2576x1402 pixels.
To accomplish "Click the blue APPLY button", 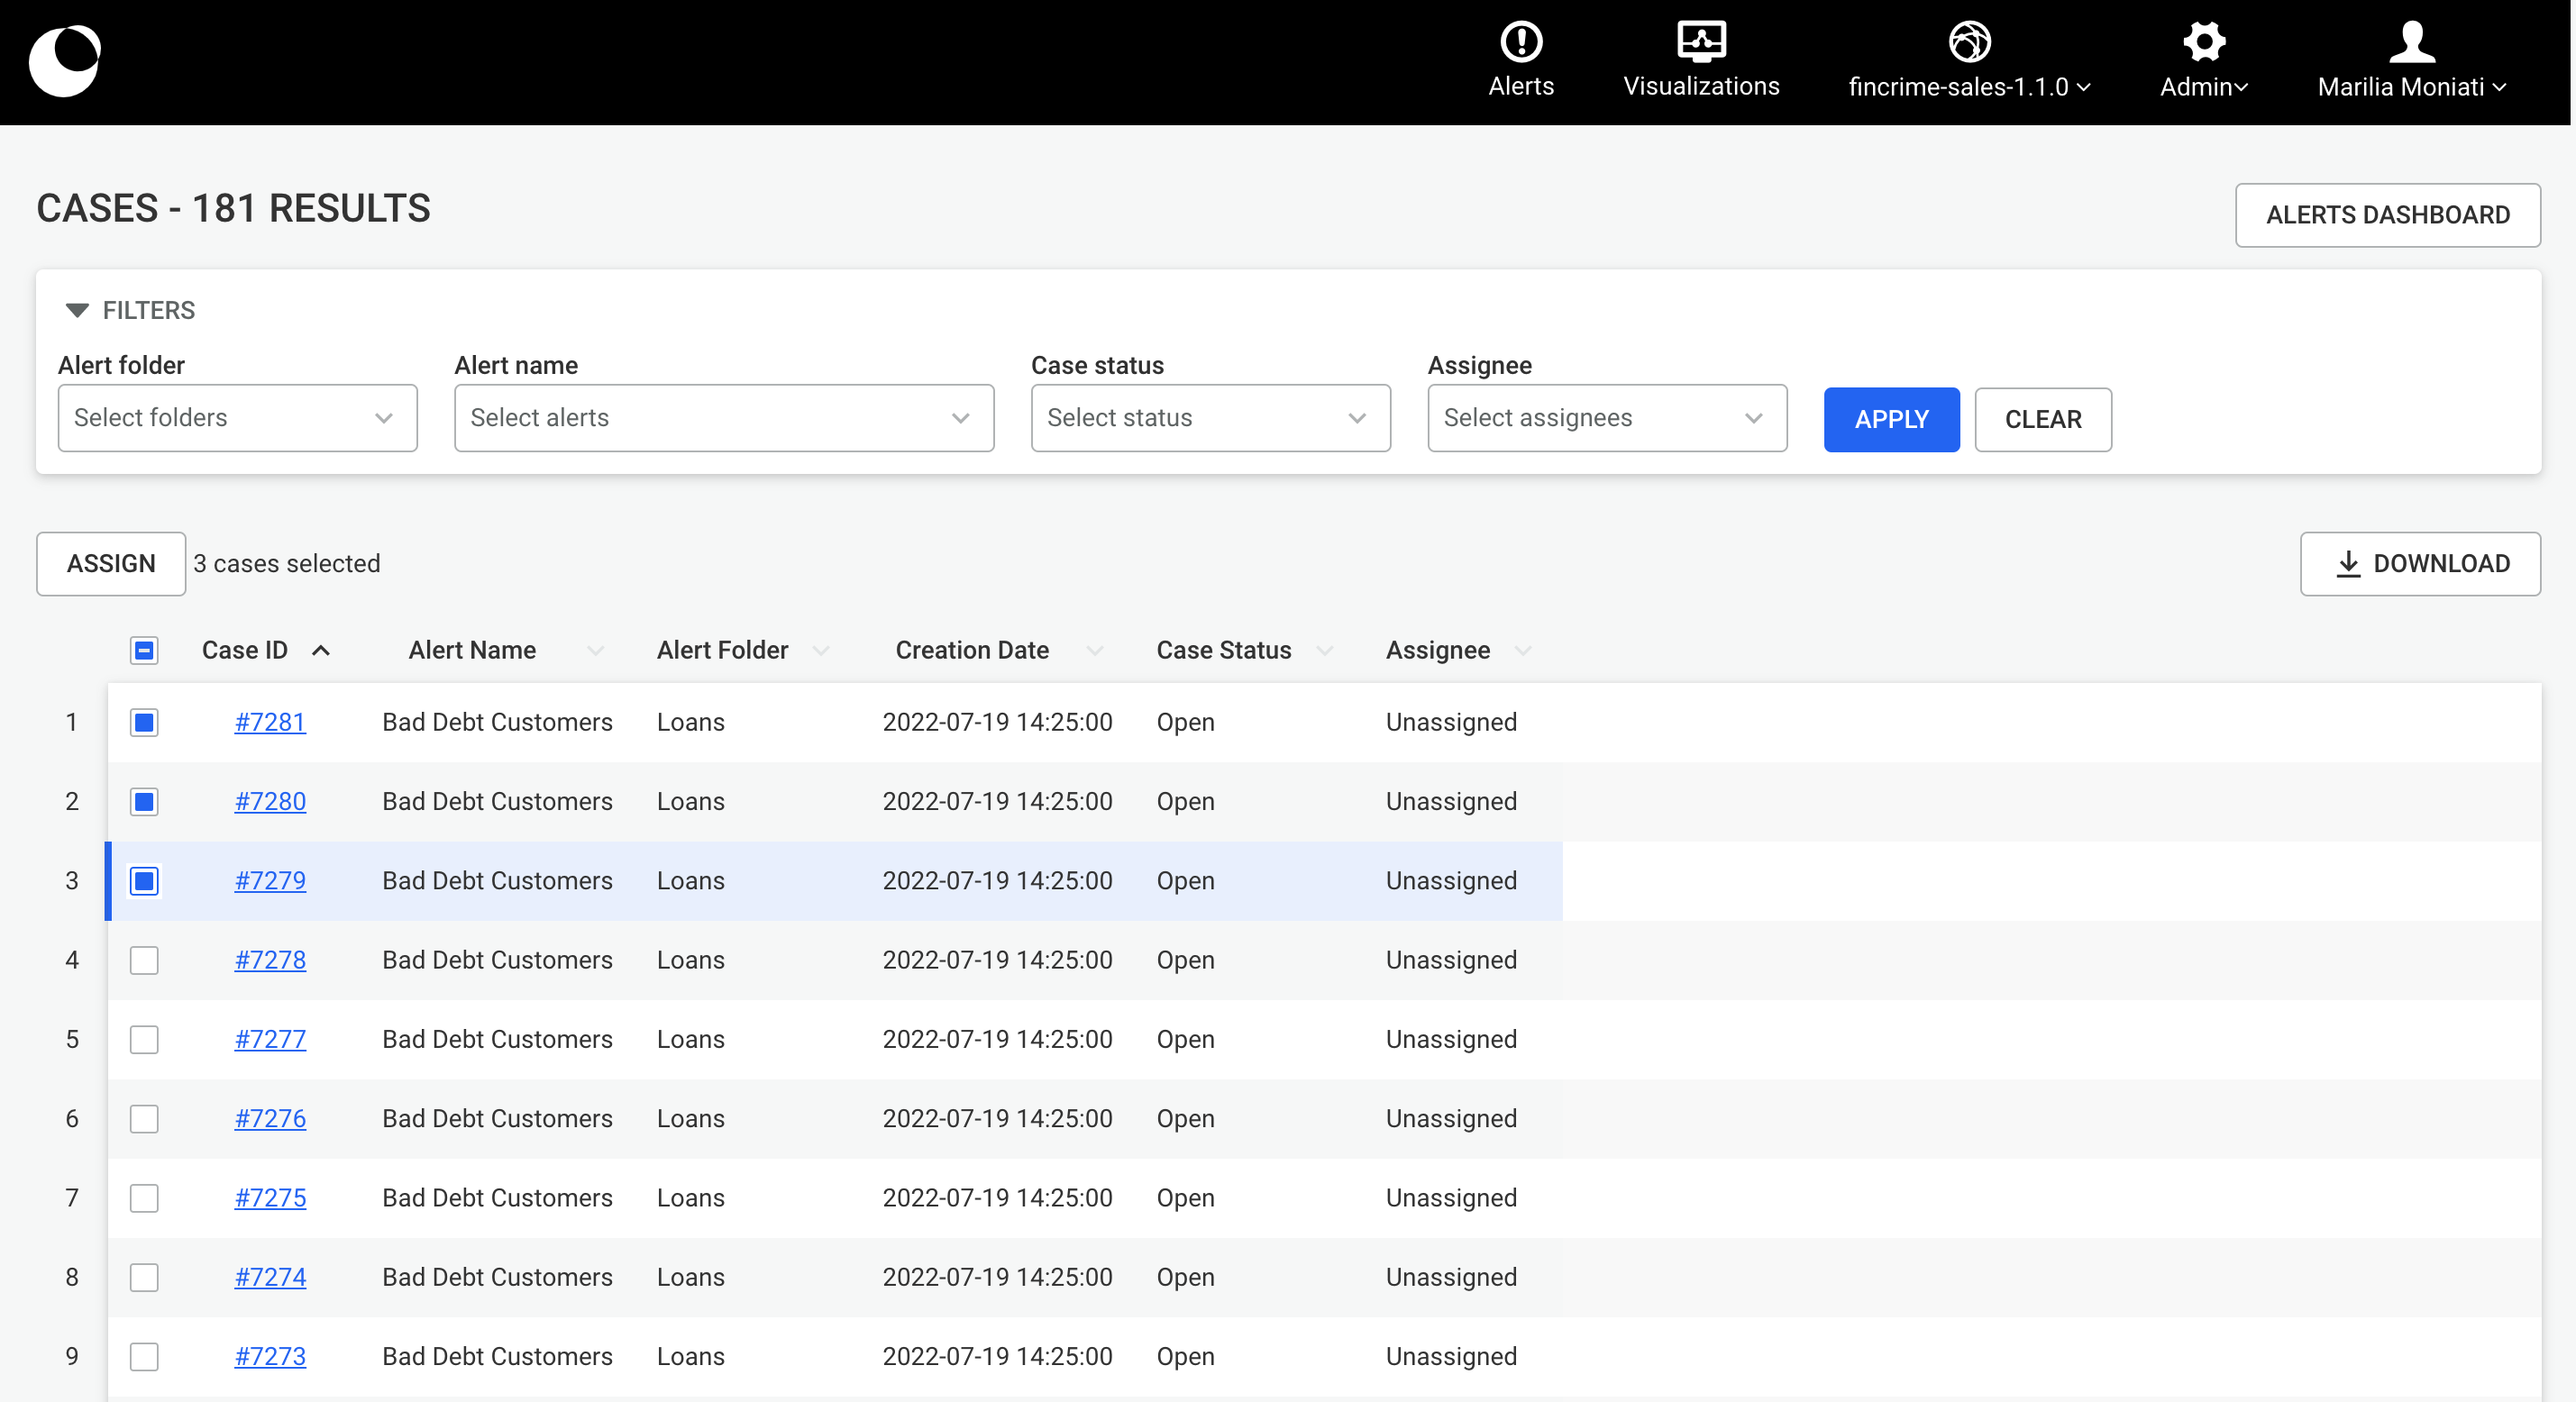I will pyautogui.click(x=1890, y=419).
